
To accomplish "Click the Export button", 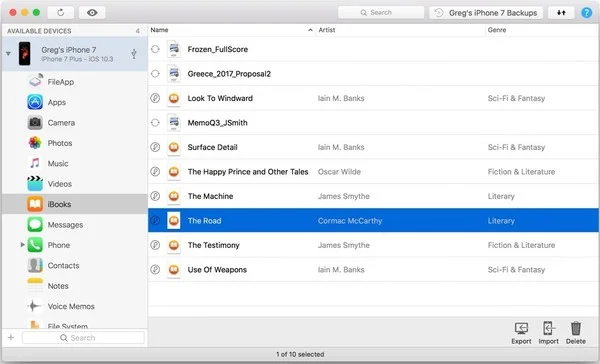I will (x=521, y=333).
